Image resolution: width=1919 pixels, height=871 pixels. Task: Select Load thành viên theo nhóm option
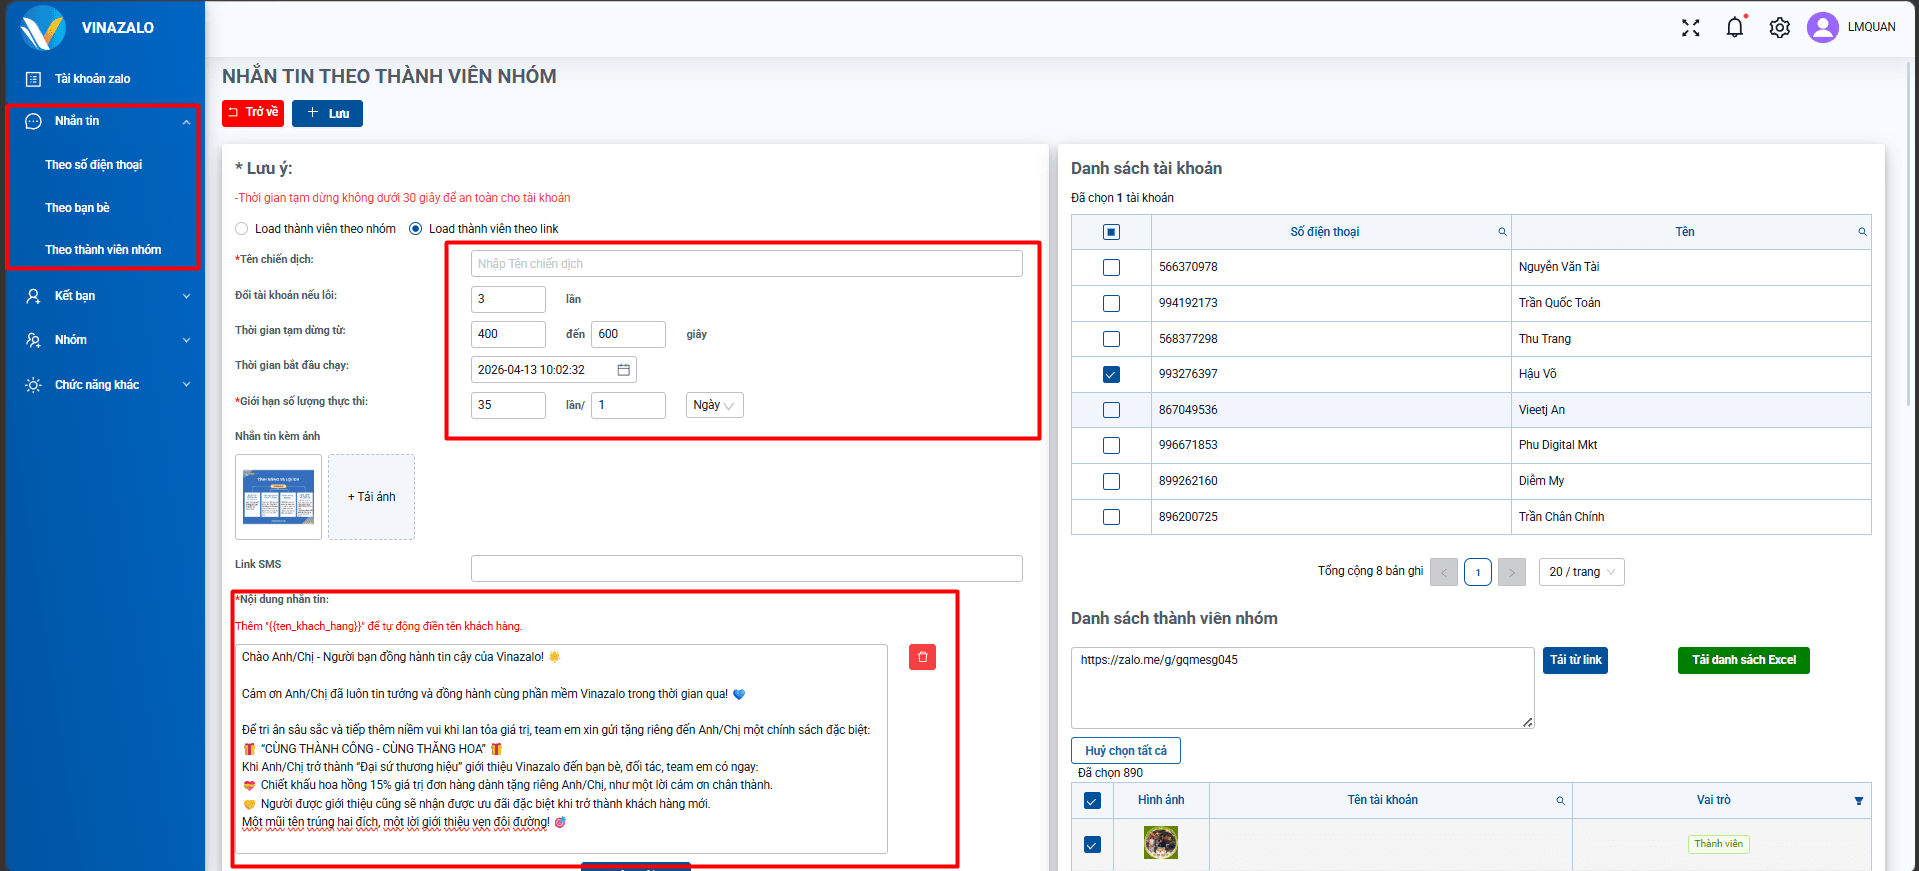[242, 229]
